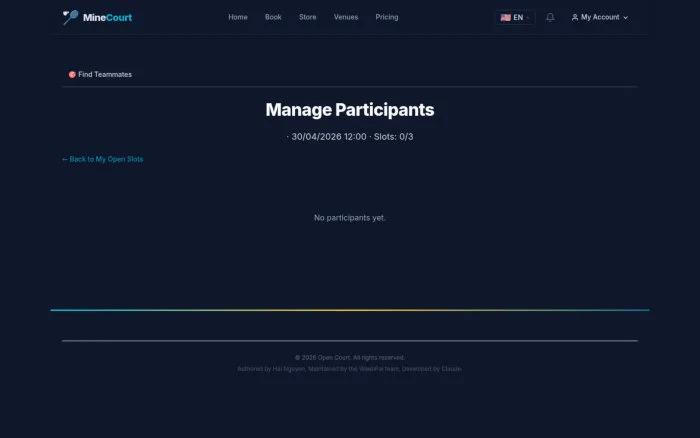Click the My Account user icon
The height and width of the screenshot is (438, 700).
coord(575,17)
